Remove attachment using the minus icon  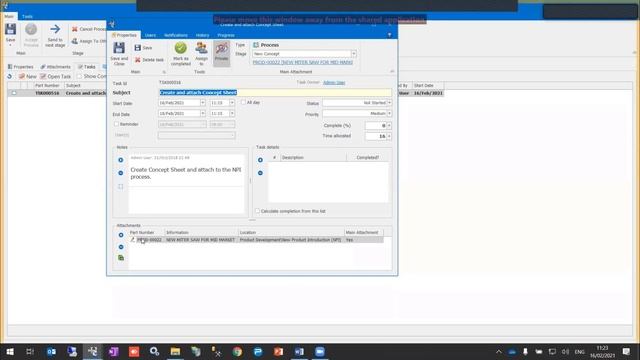click(x=121, y=247)
